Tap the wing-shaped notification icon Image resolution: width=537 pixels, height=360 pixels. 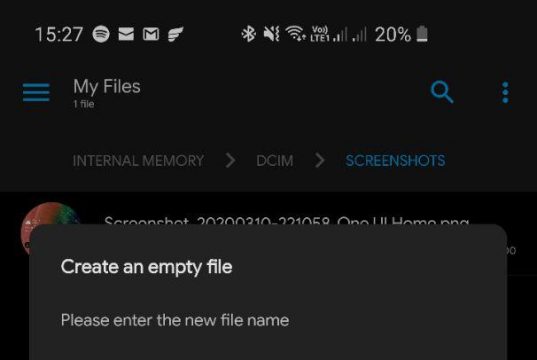[x=176, y=34]
